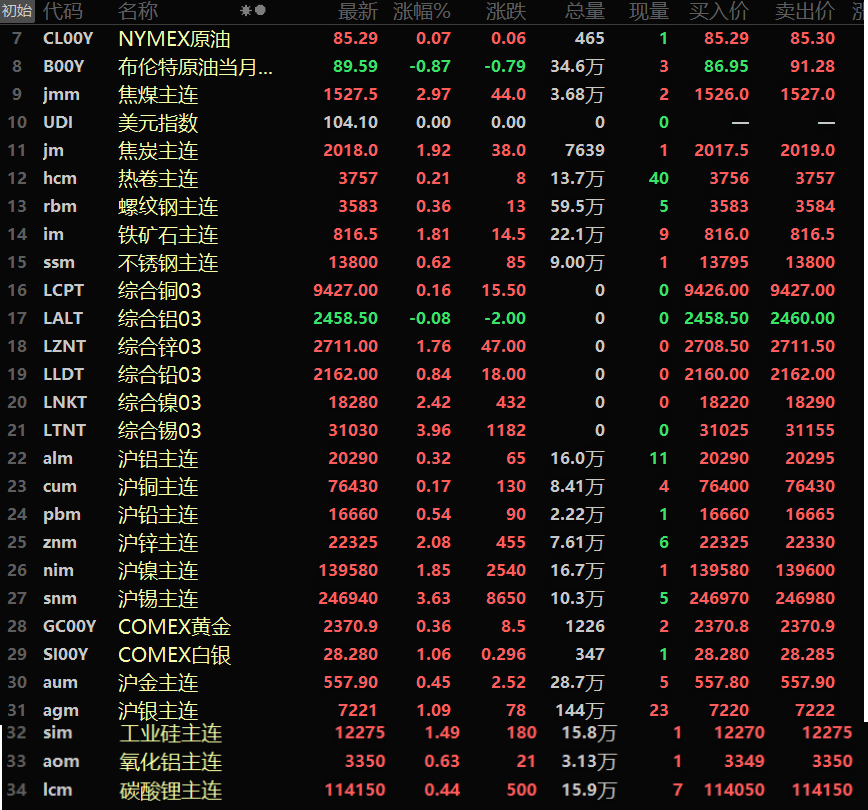Sort by 买入价 column header
This screenshot has width=868, height=810.
point(719,11)
